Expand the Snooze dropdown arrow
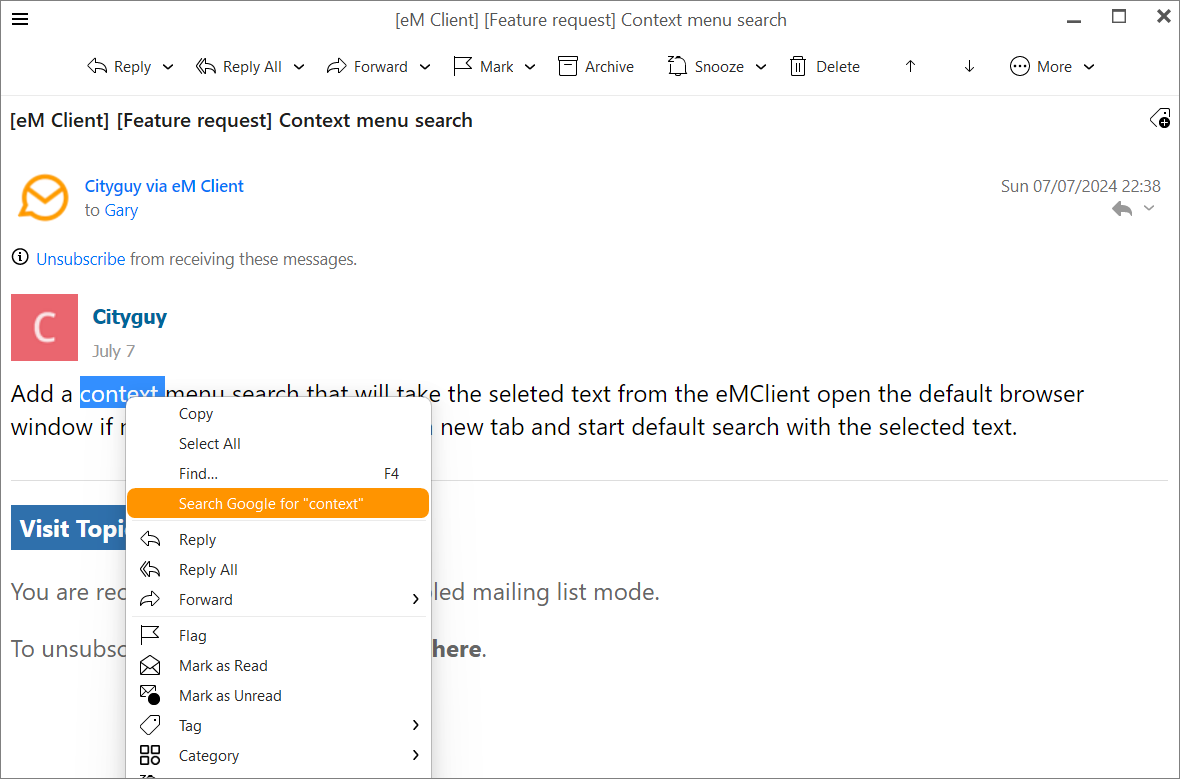Image resolution: width=1180 pixels, height=779 pixels. pyautogui.click(x=761, y=67)
